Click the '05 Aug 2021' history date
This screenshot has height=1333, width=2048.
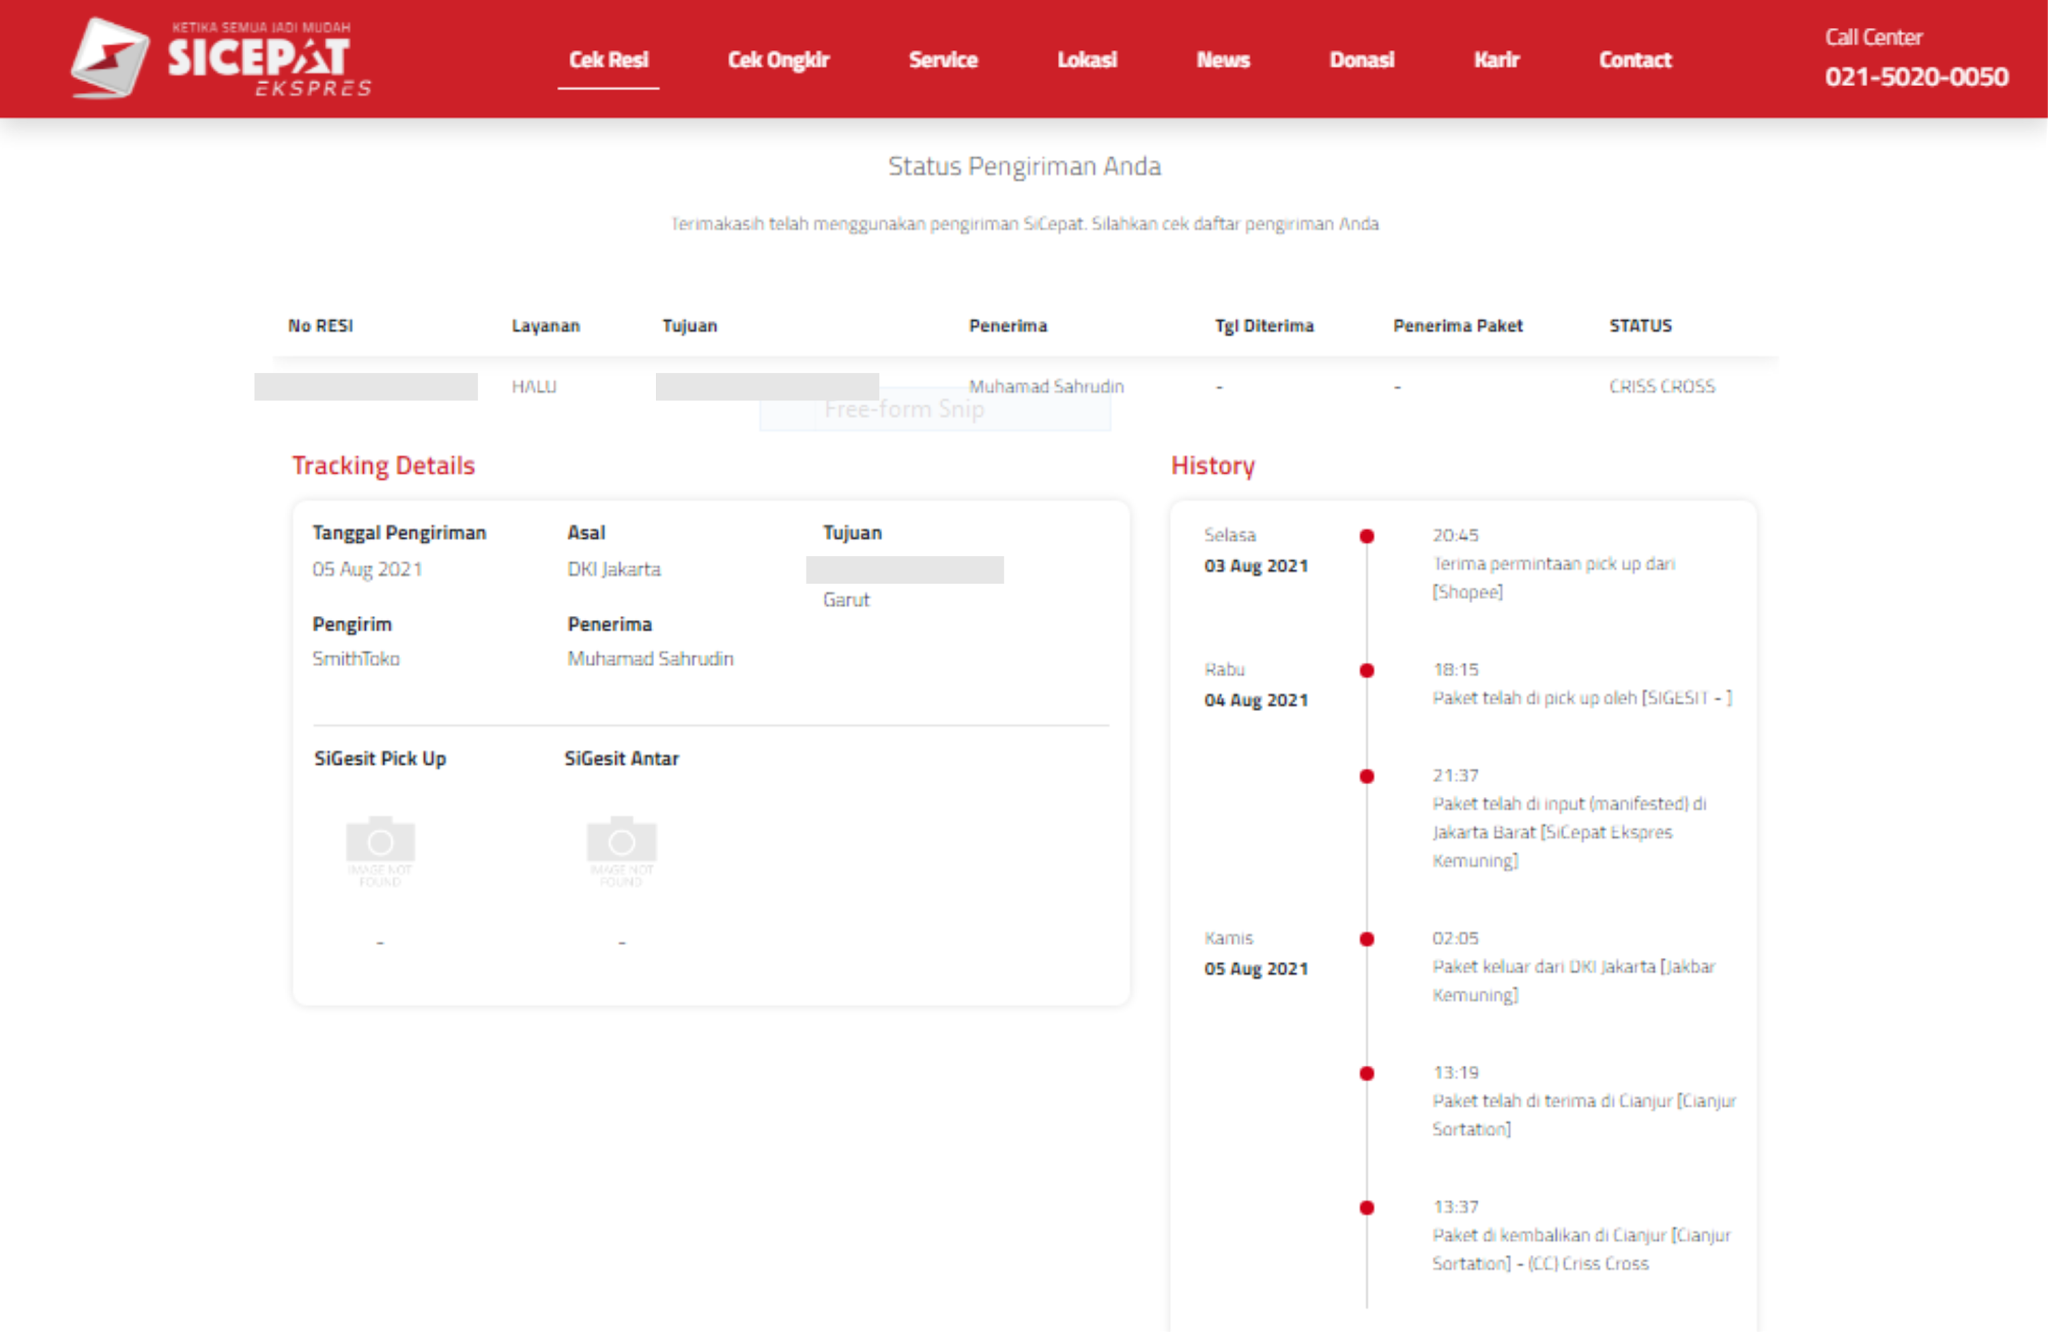(x=1256, y=969)
